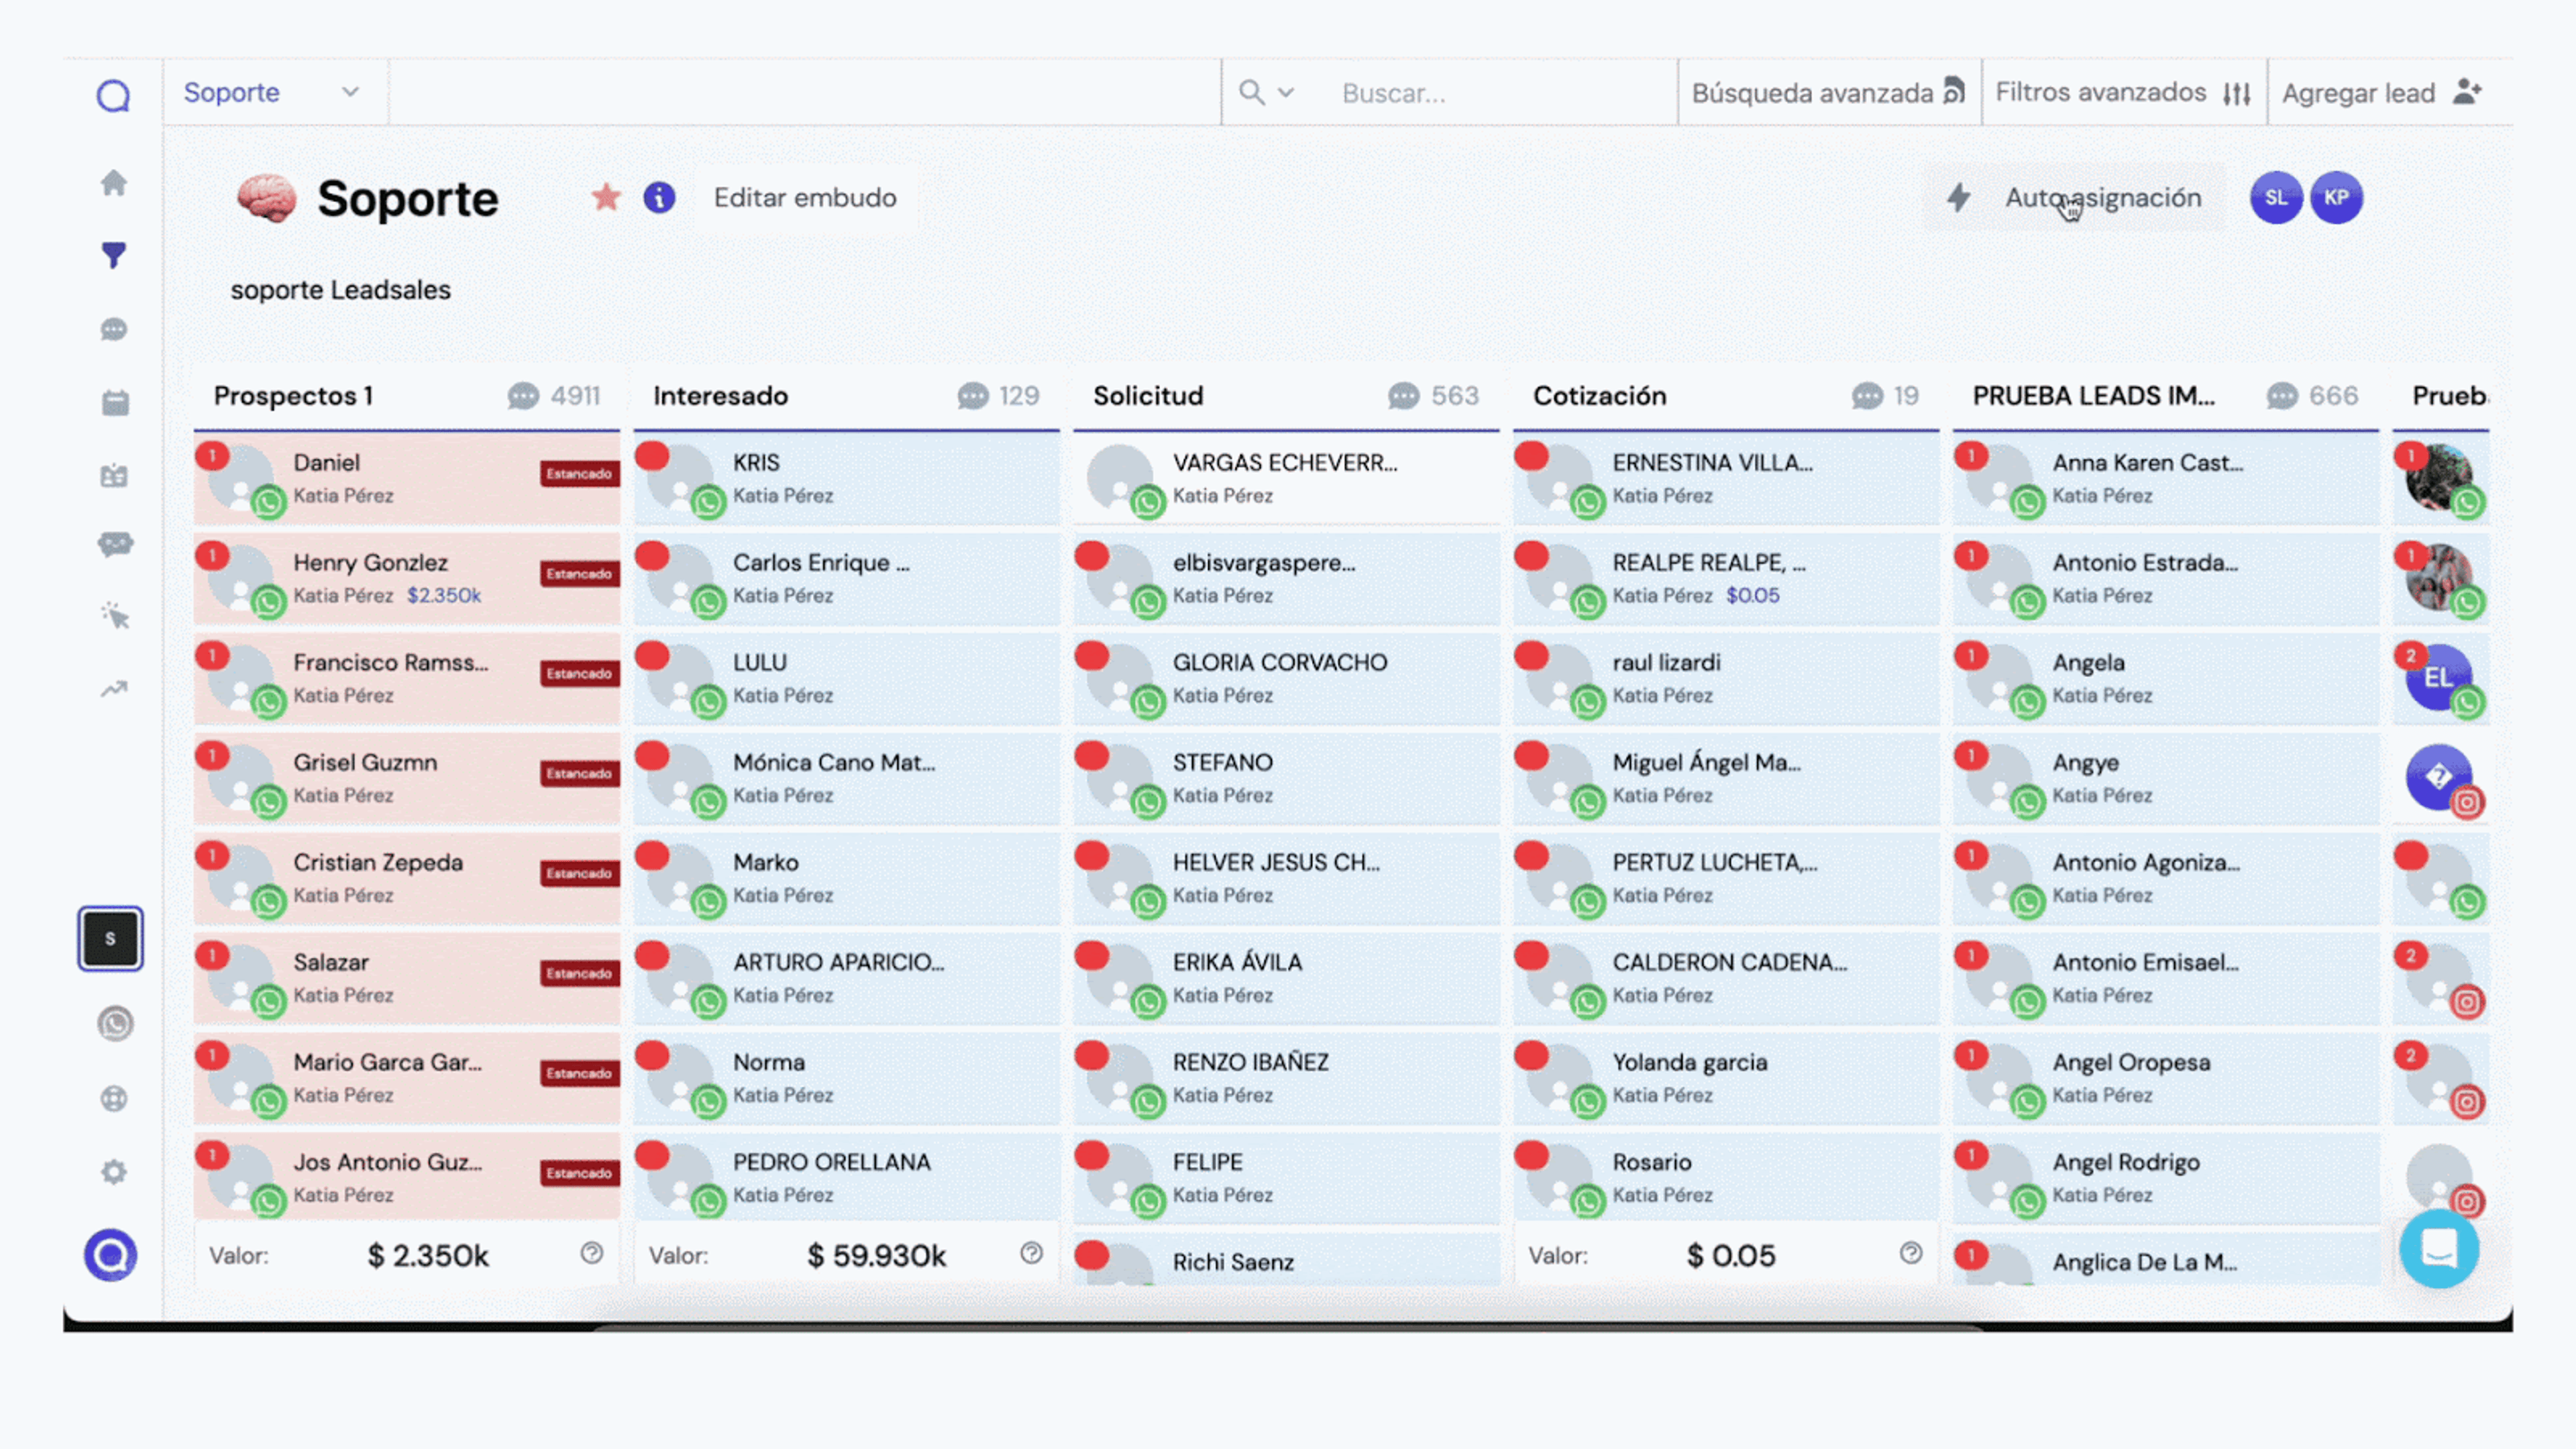Click Agregar lead
2576x1449 pixels.
2382,93
